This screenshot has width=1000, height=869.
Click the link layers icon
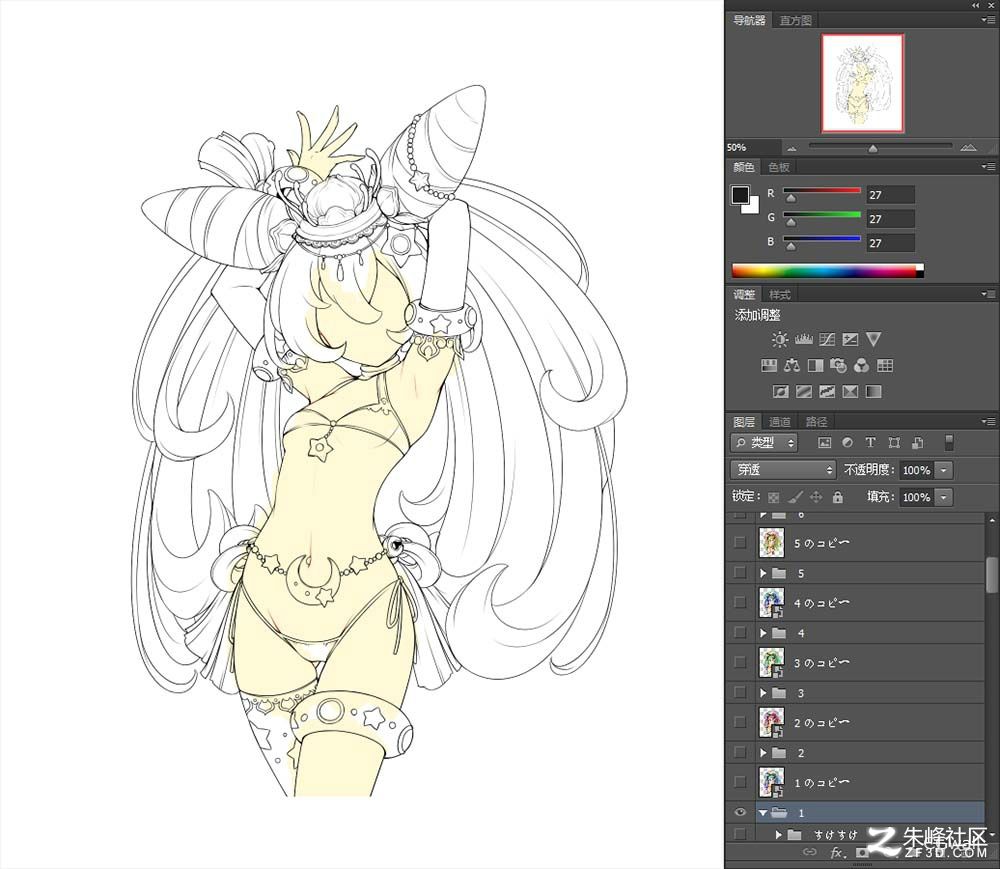(809, 852)
